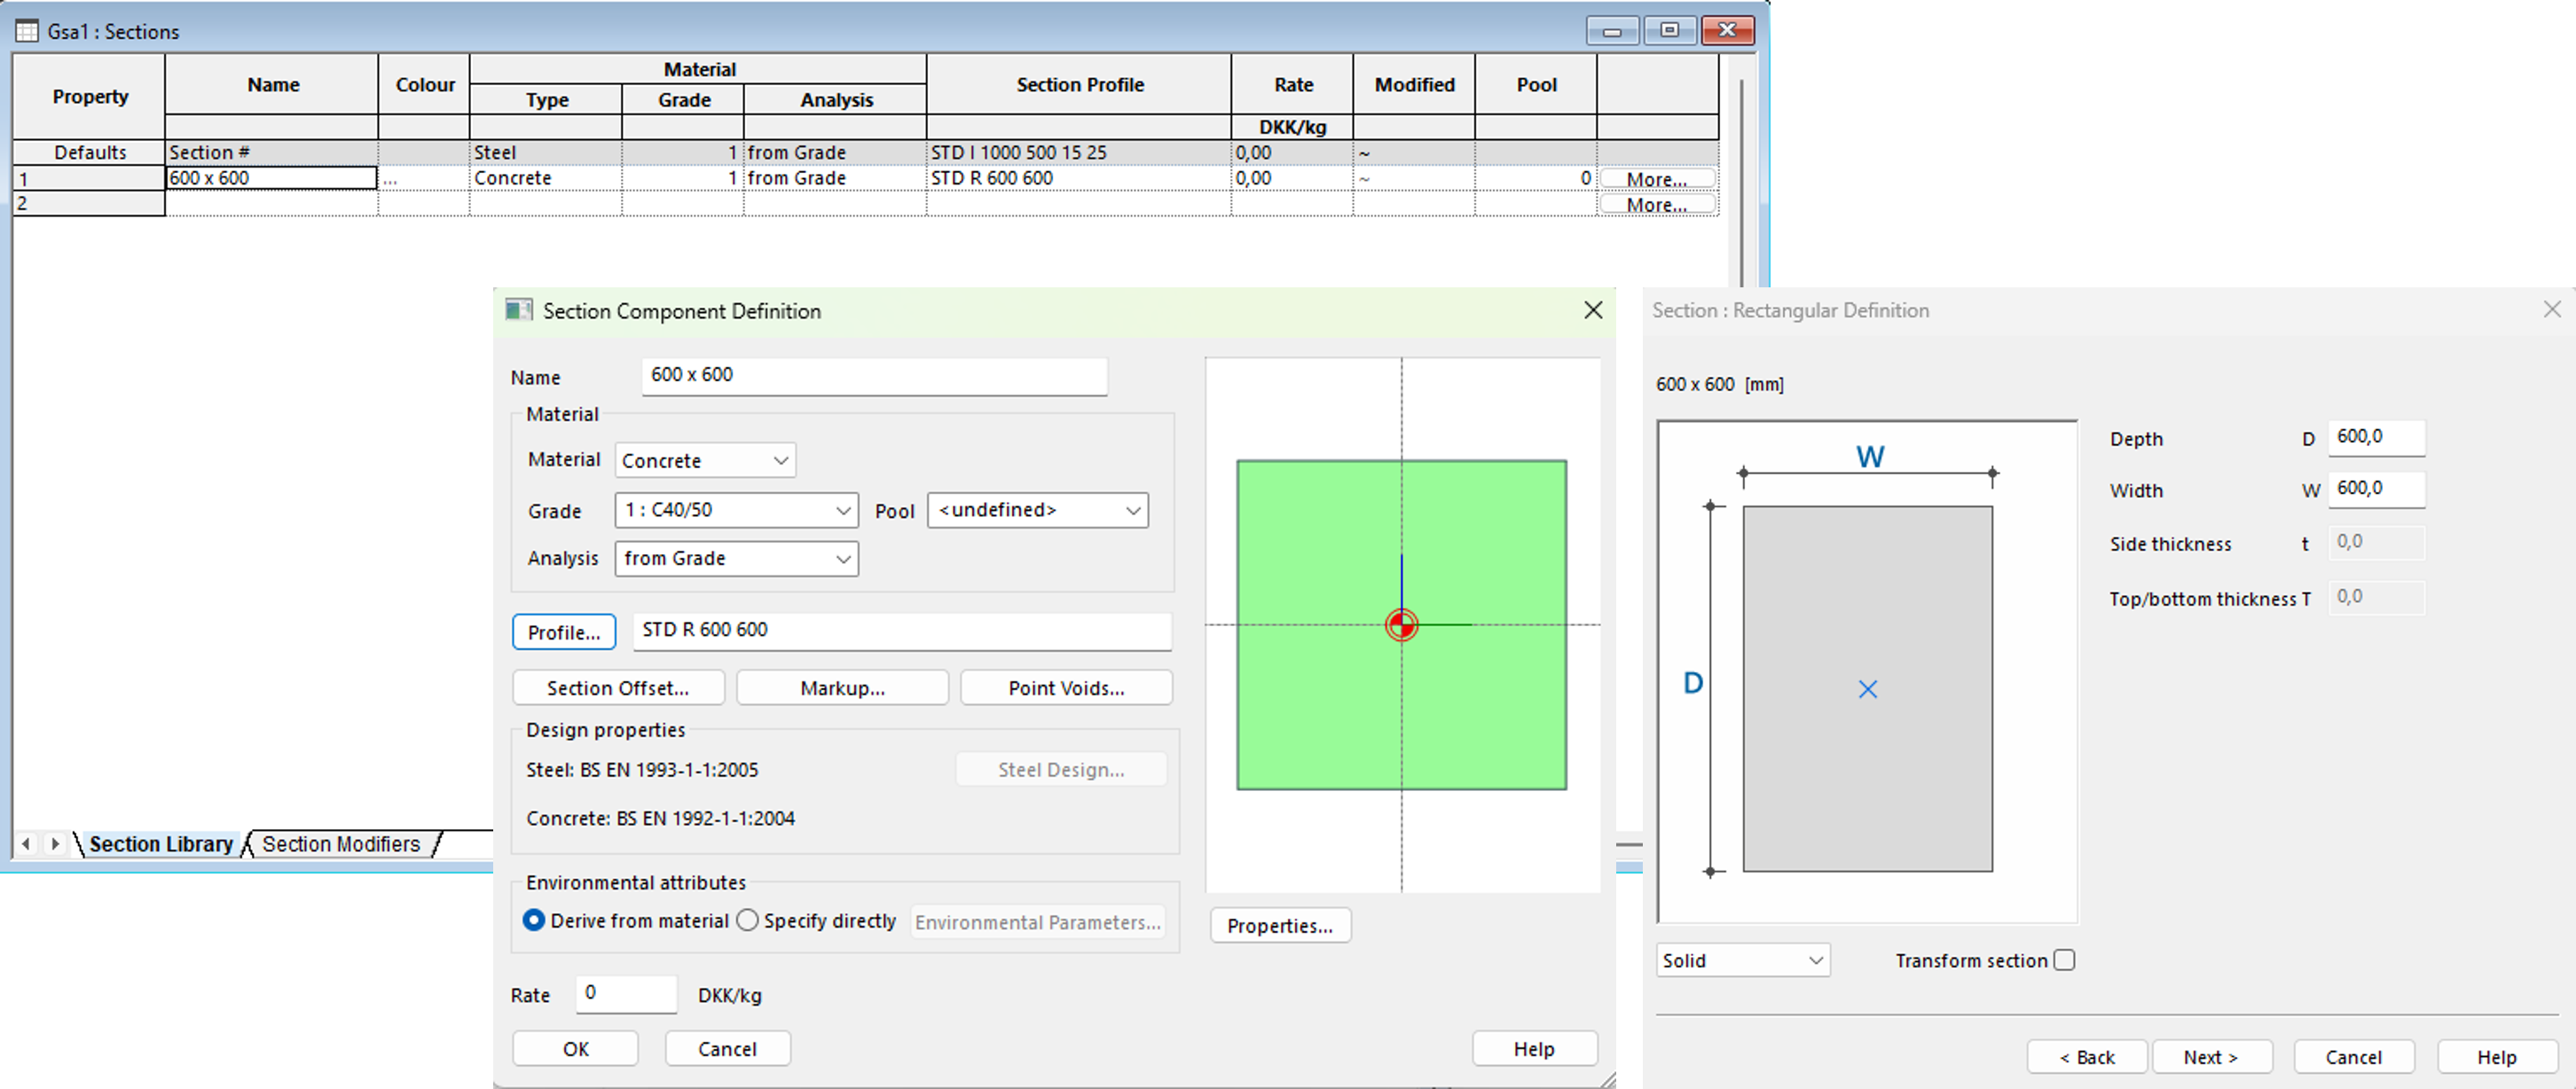2576x1089 pixels.
Task: Expand the Grade C40/50 dropdown
Action: coord(736,510)
